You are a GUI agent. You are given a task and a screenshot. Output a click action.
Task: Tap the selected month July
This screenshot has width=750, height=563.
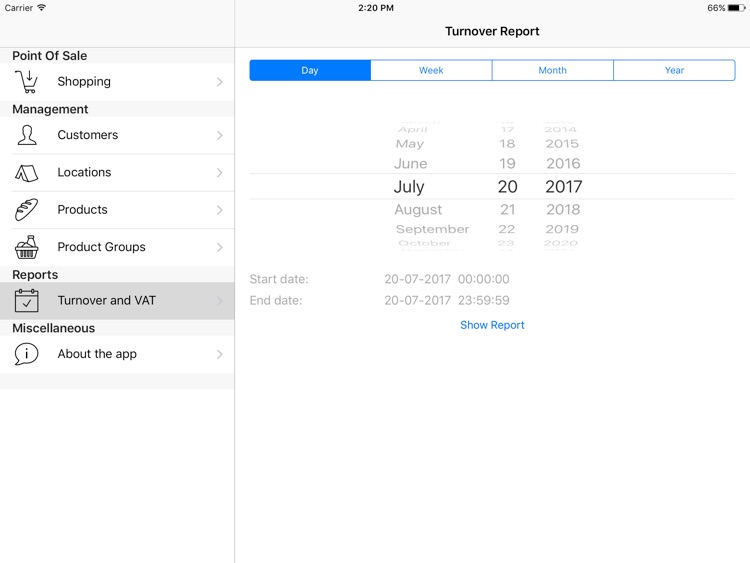409,187
